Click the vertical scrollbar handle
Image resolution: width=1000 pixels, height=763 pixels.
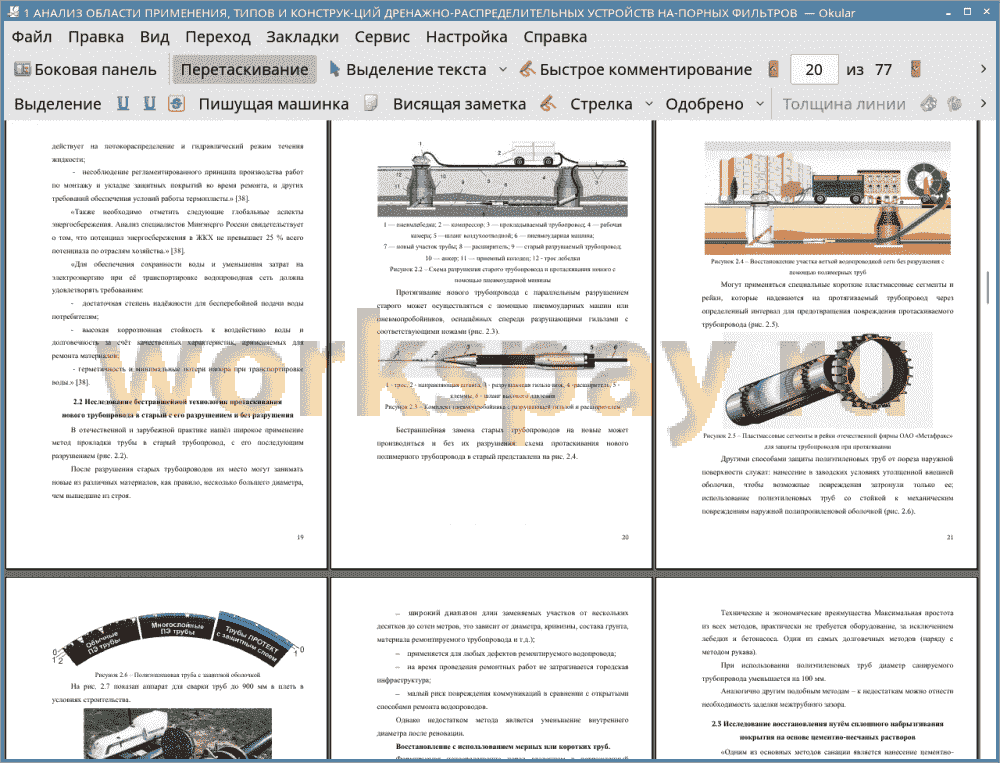click(988, 288)
